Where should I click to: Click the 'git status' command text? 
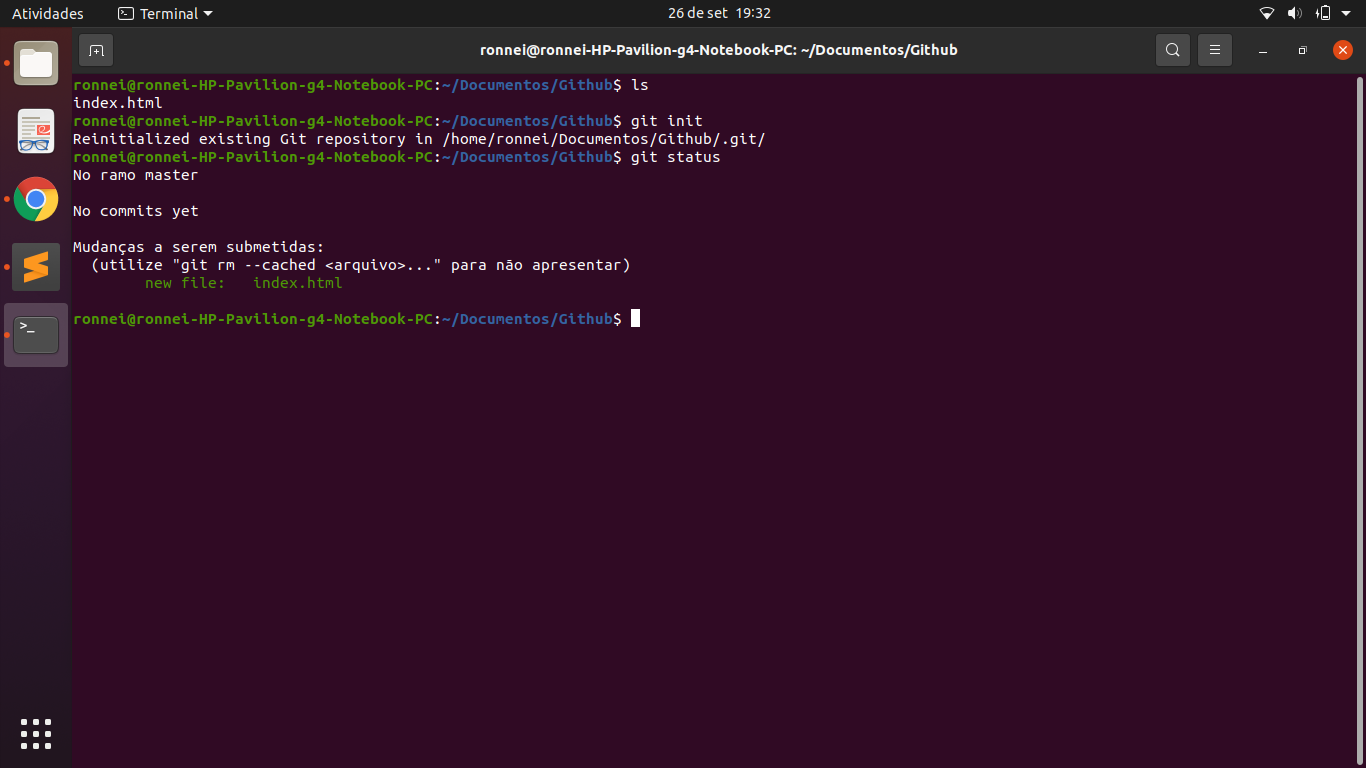tap(676, 157)
